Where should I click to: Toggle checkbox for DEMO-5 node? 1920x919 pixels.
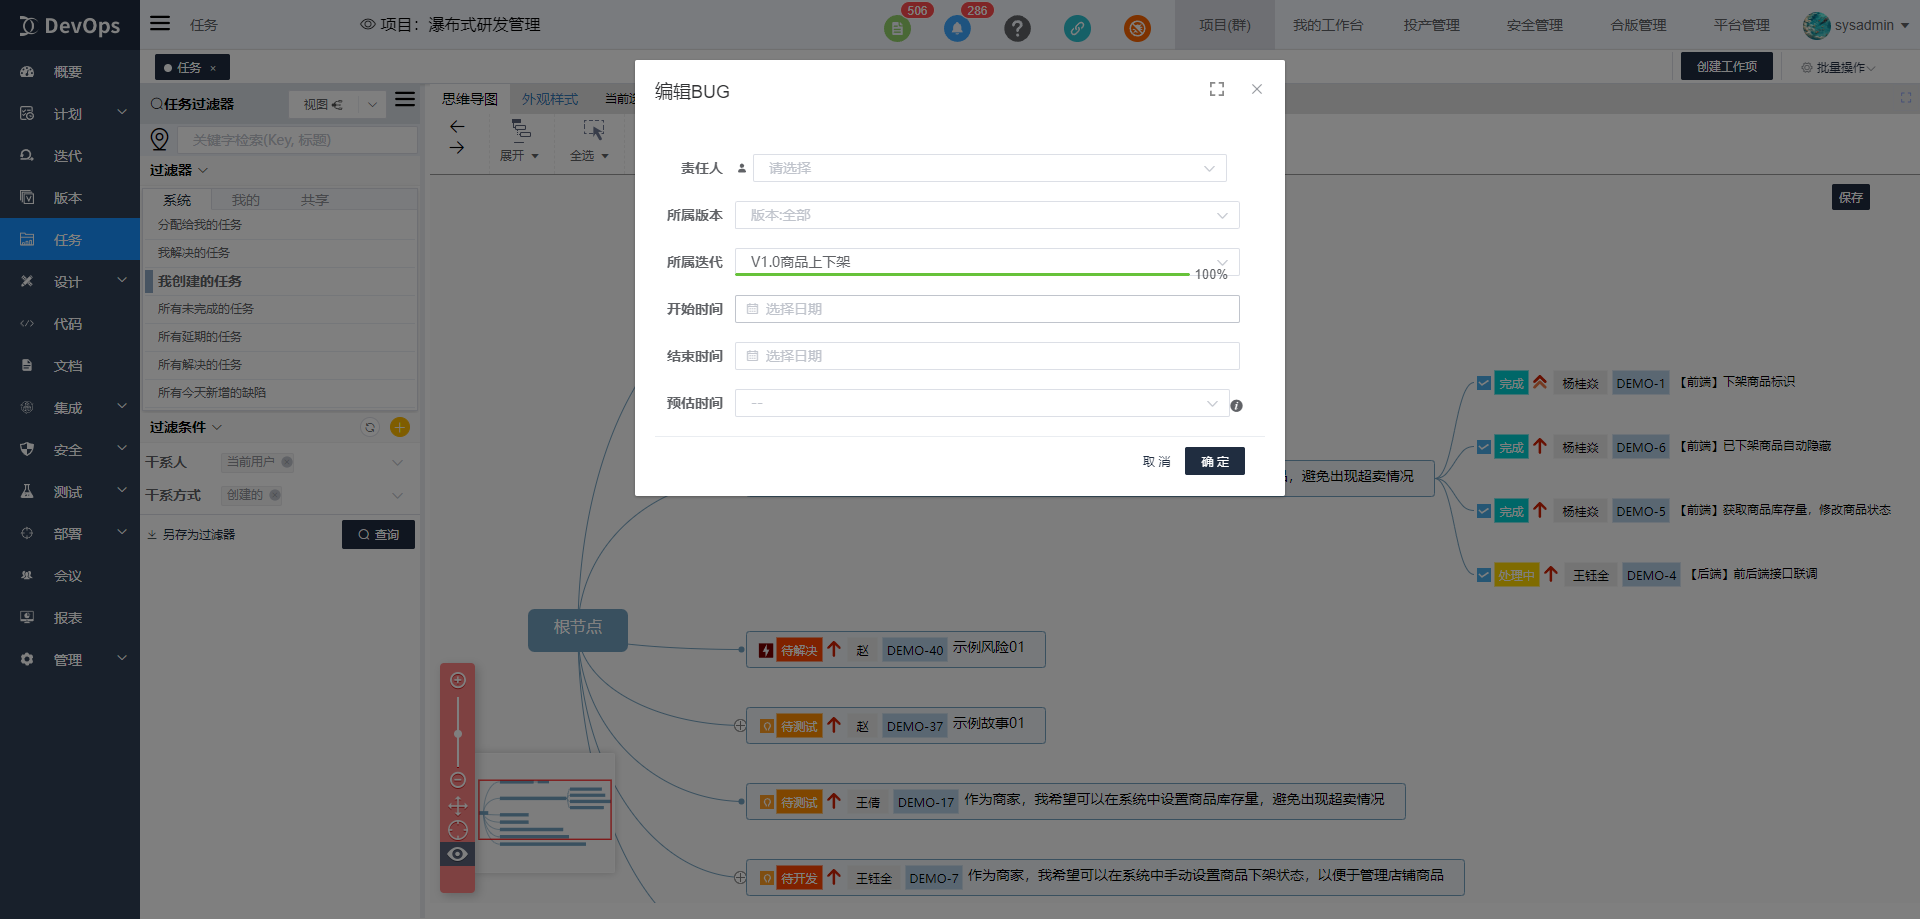point(1484,511)
